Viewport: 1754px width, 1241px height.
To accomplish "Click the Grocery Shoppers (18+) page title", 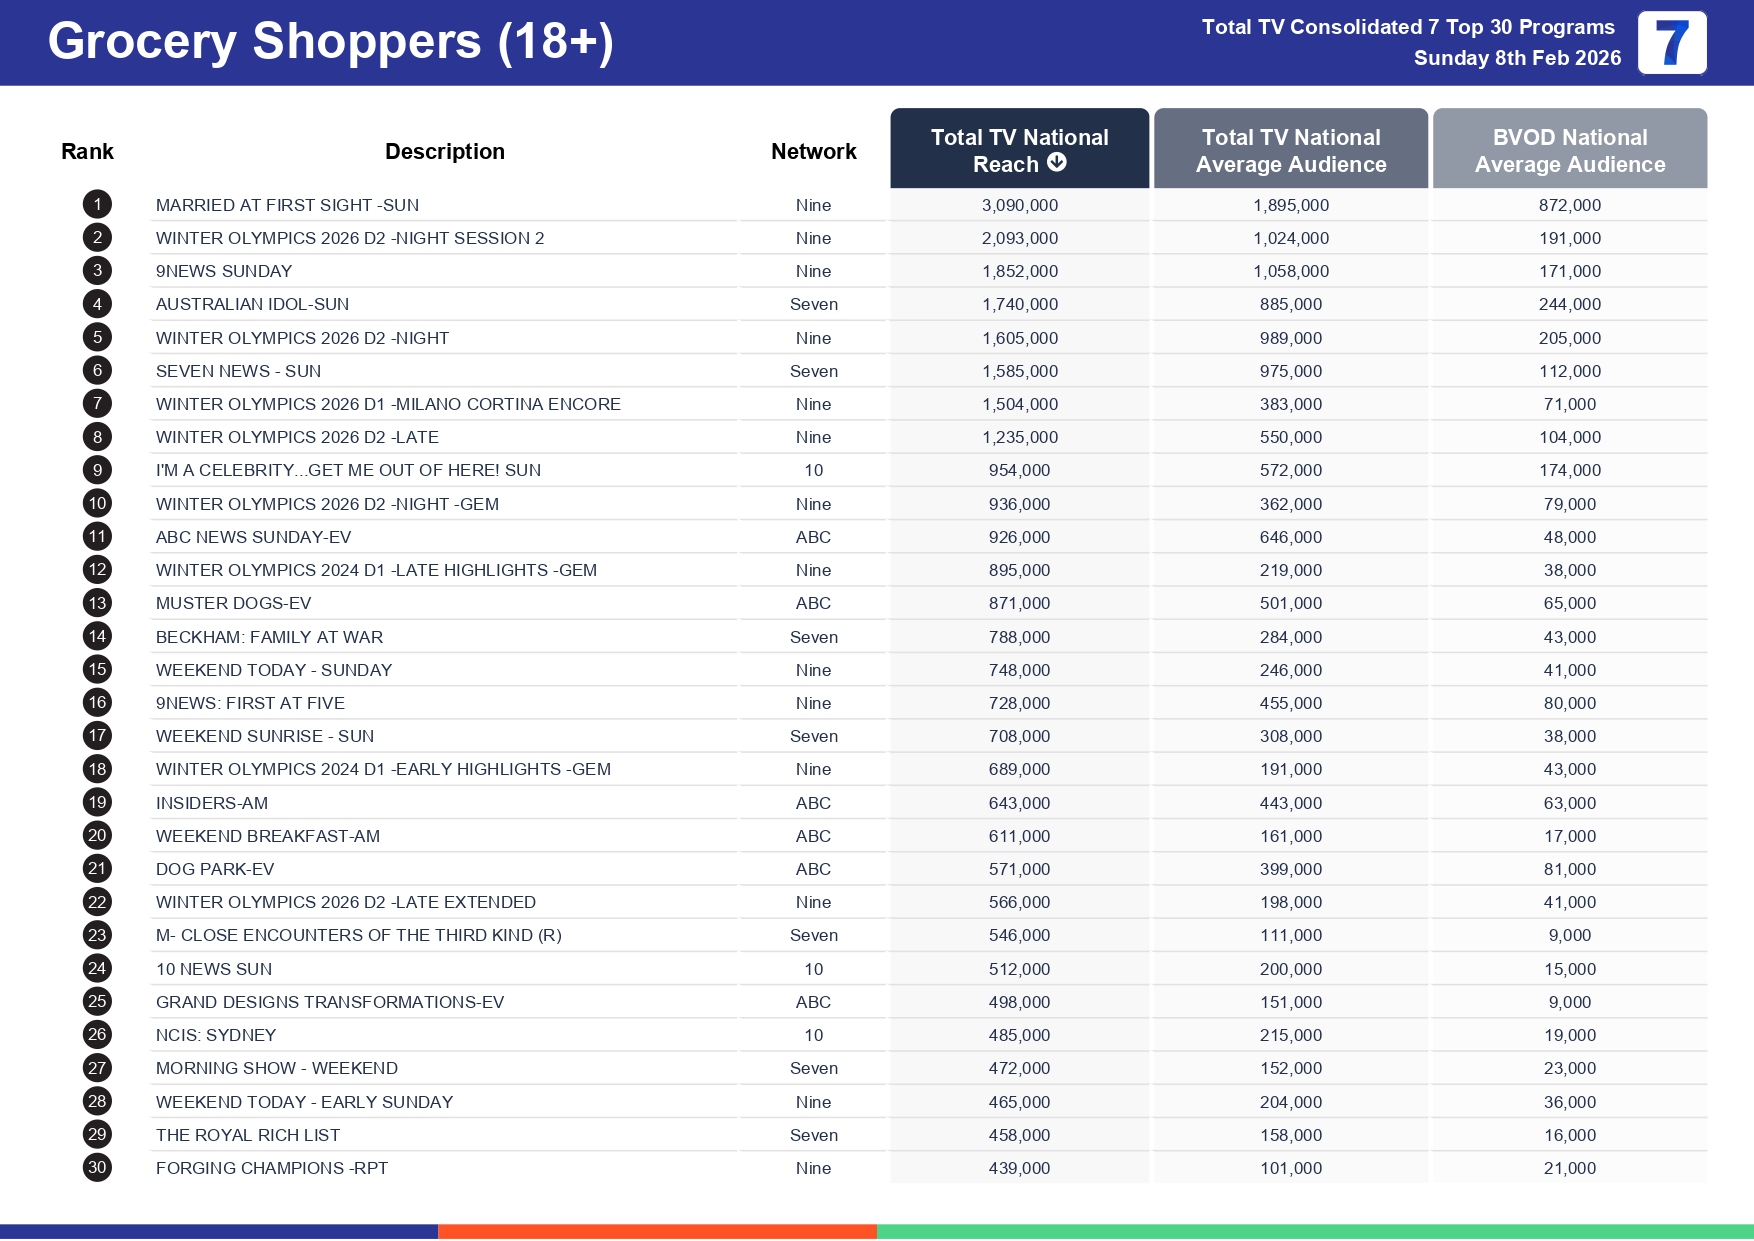I will pos(330,42).
